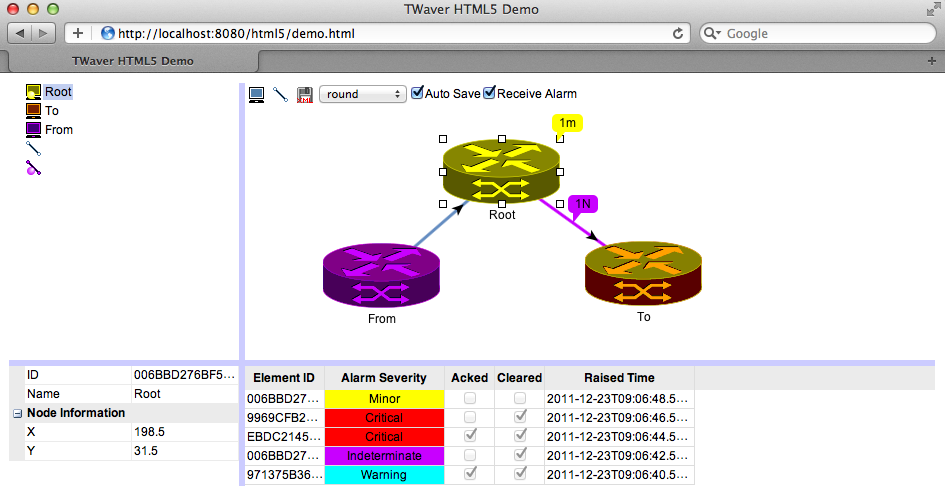This screenshot has width=945, height=496.
Task: Click the blue link from From to Root
Action: 440,224
